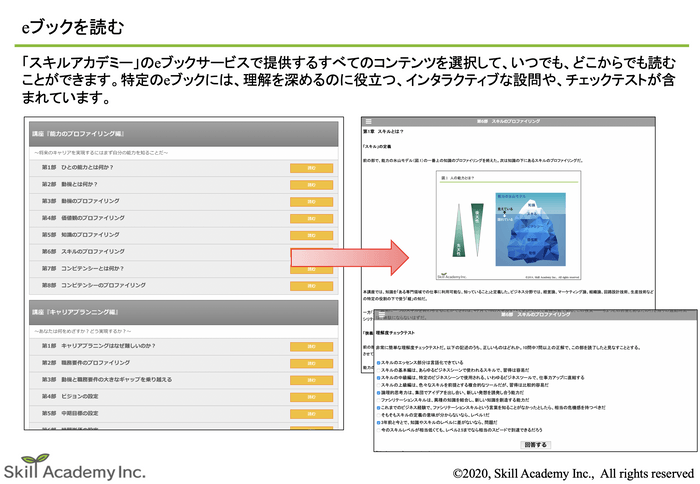This screenshot has height=484, width=700.
Task: Check the '今のスキルレベルが' statement box
Action: point(379,430)
